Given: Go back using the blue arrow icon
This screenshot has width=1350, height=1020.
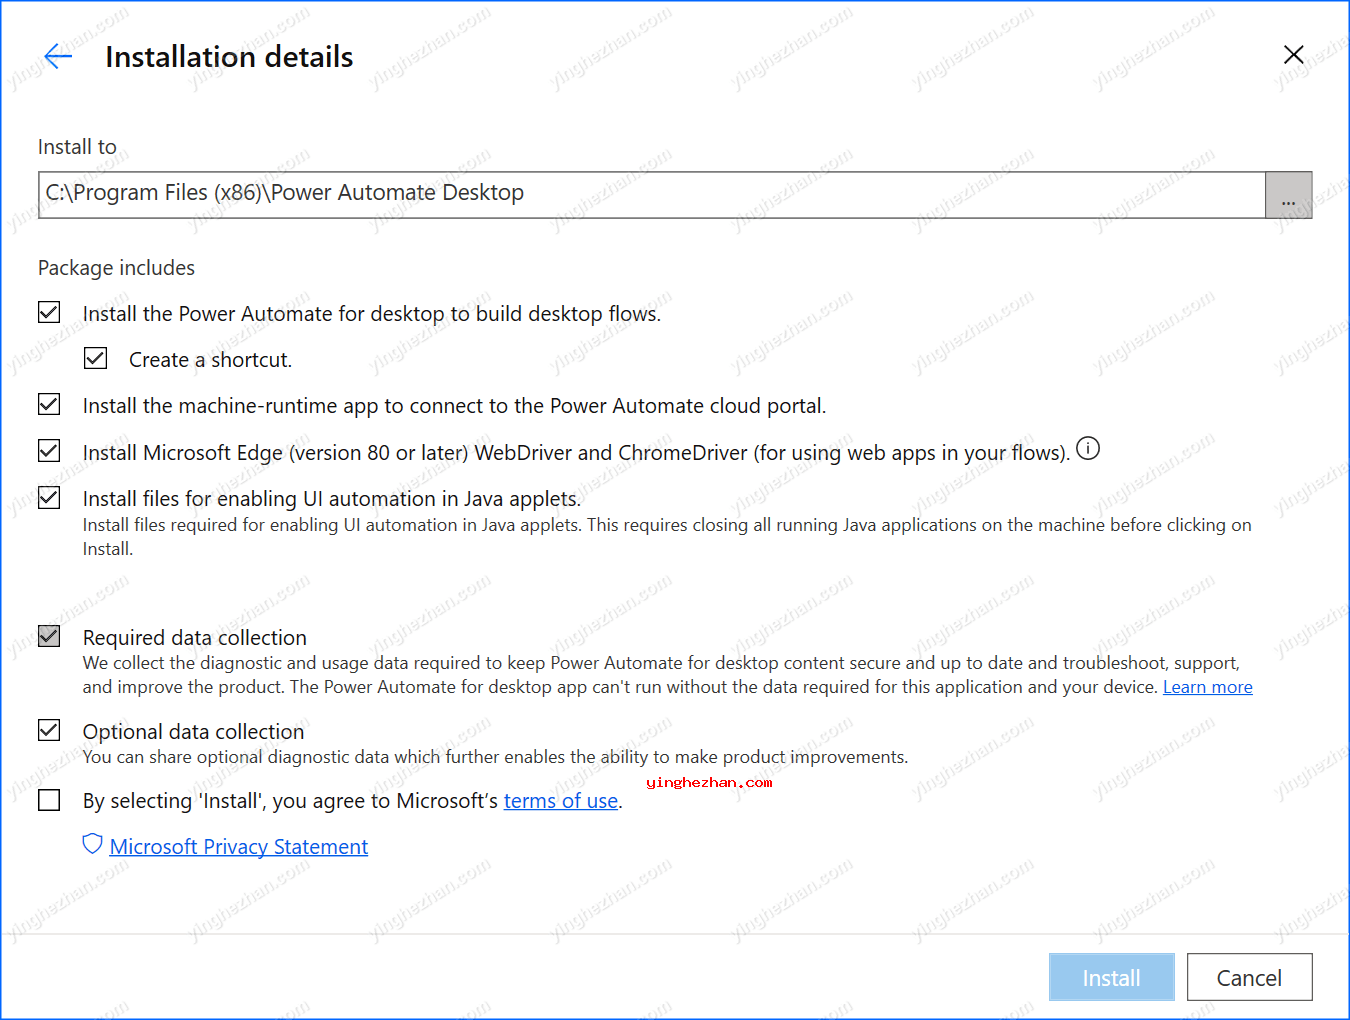Looking at the screenshot, I should pos(59,56).
